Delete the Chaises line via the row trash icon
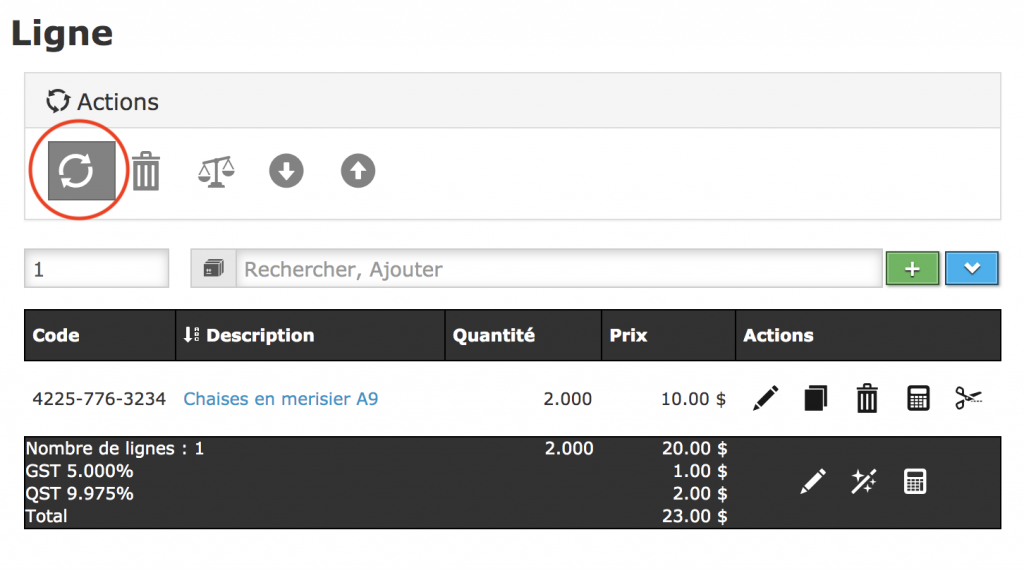Viewport: 1024px width, 573px height. 866,399
